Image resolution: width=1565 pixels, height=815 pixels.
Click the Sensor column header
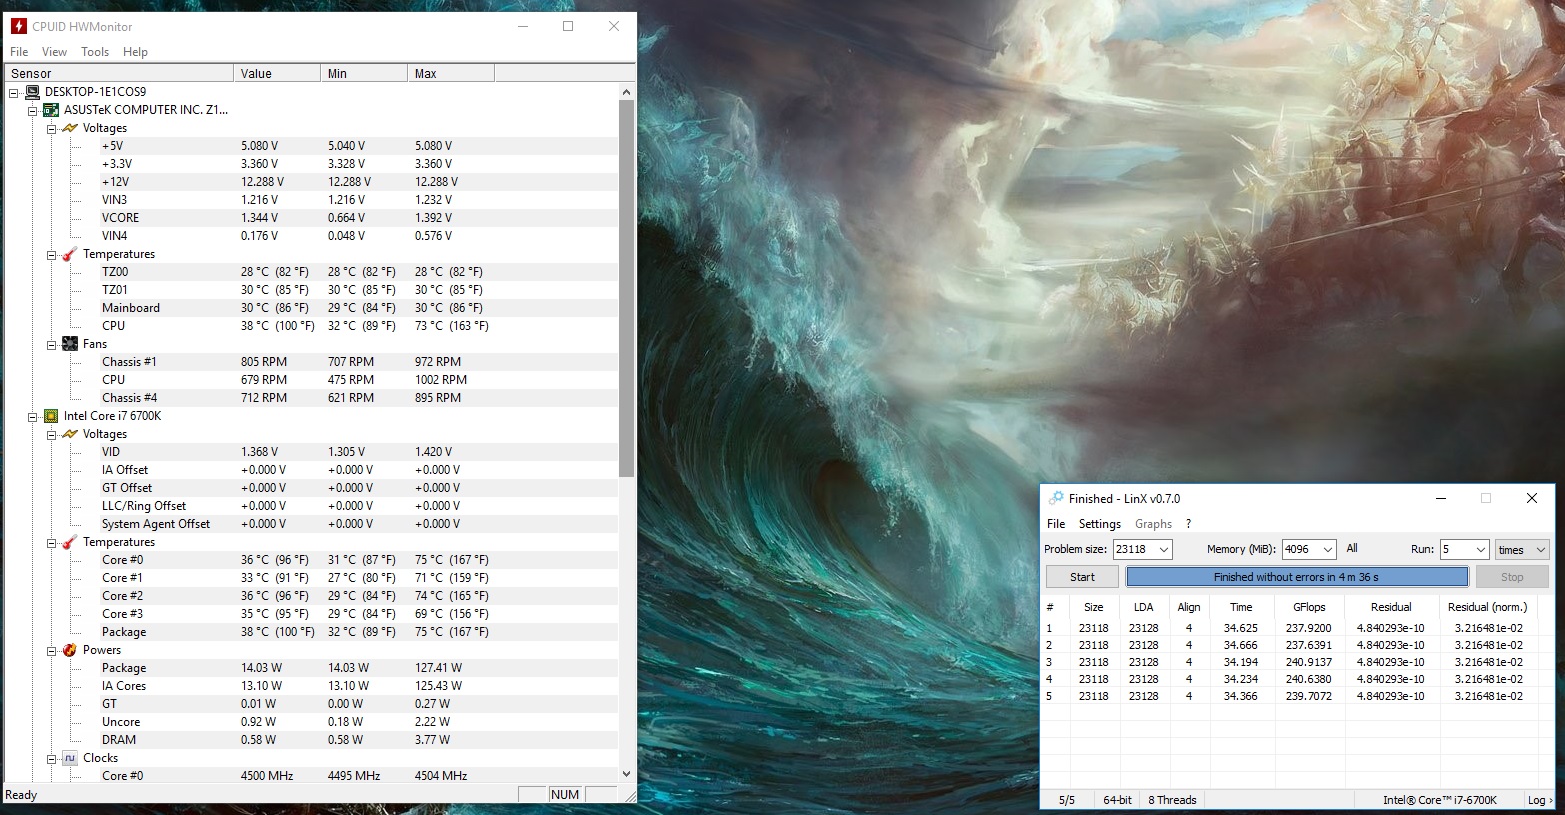point(119,73)
